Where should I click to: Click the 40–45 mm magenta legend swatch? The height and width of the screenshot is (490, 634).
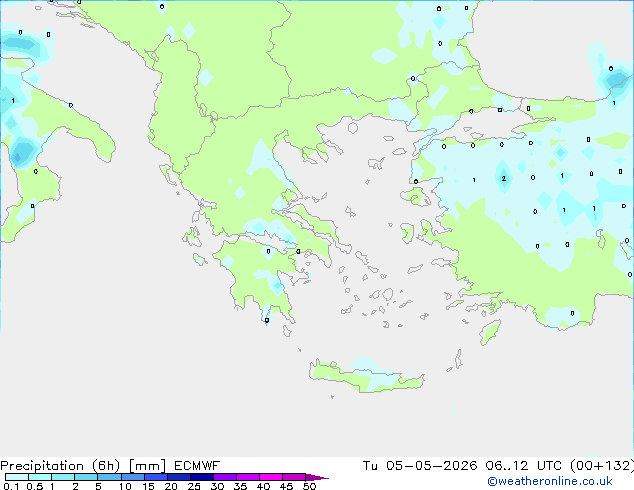click(x=271, y=477)
